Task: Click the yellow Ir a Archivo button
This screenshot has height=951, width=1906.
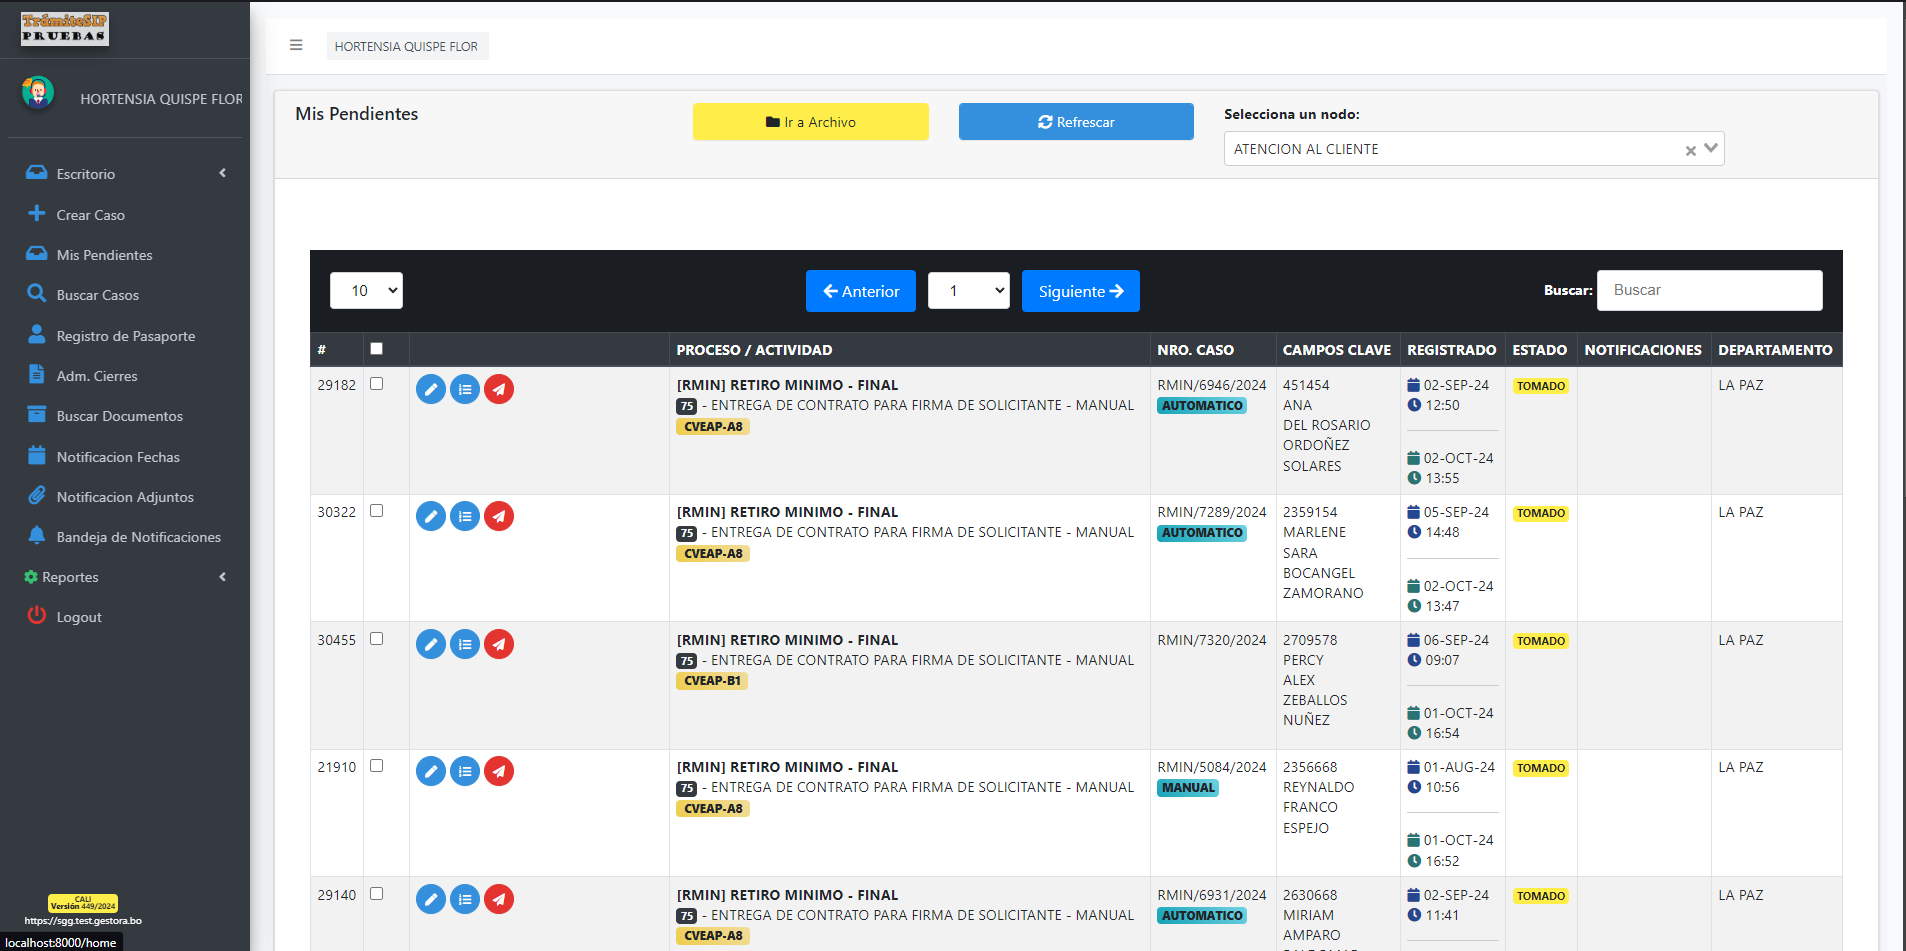Action: pos(811,122)
